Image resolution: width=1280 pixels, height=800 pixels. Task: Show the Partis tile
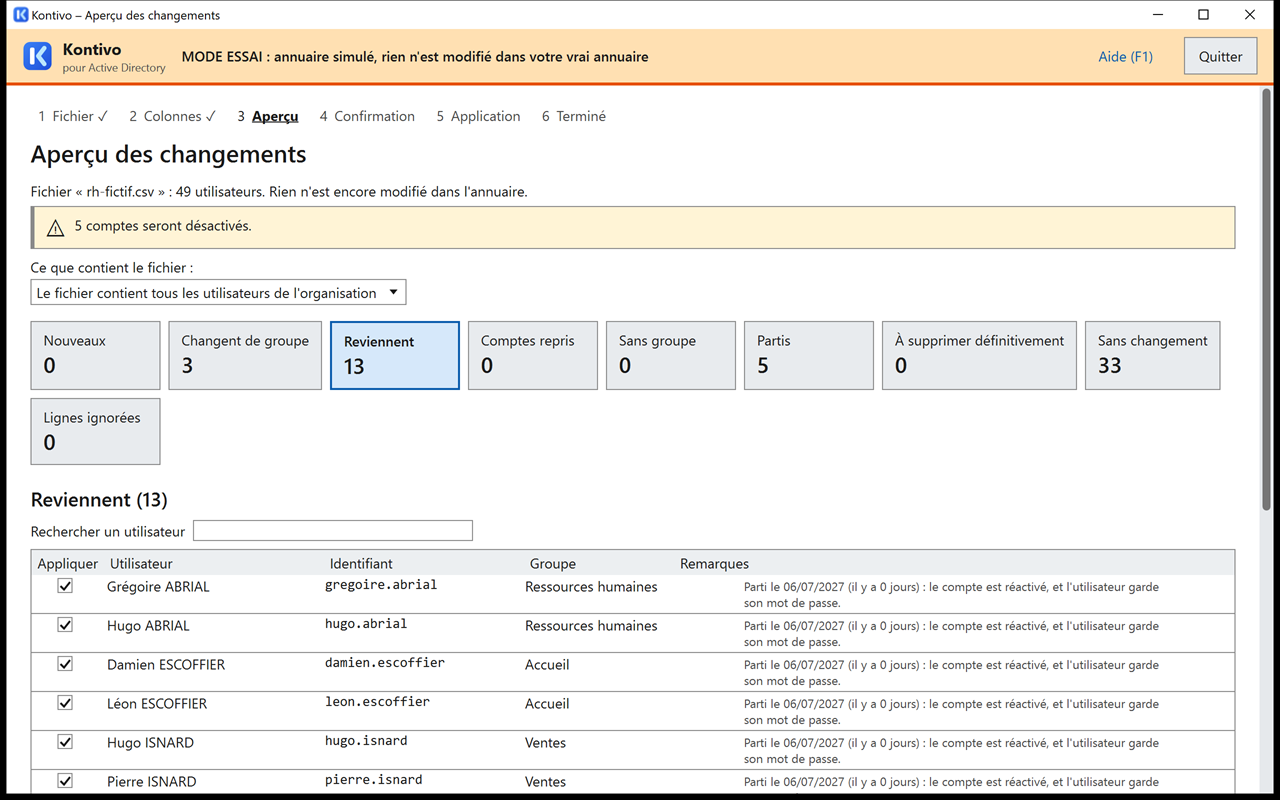coord(809,355)
